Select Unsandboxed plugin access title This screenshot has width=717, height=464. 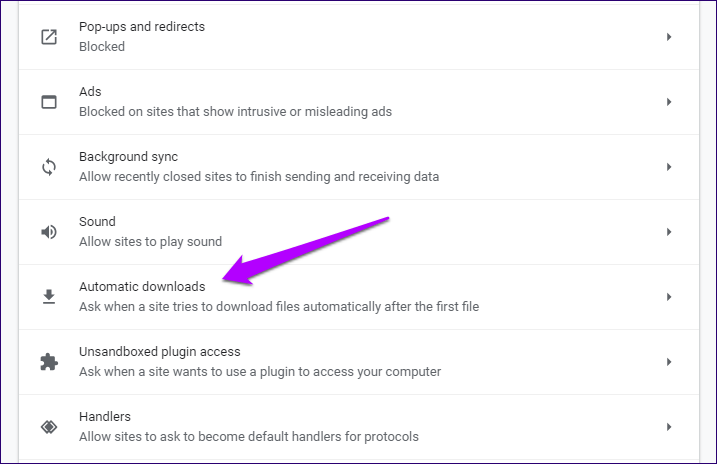160,352
